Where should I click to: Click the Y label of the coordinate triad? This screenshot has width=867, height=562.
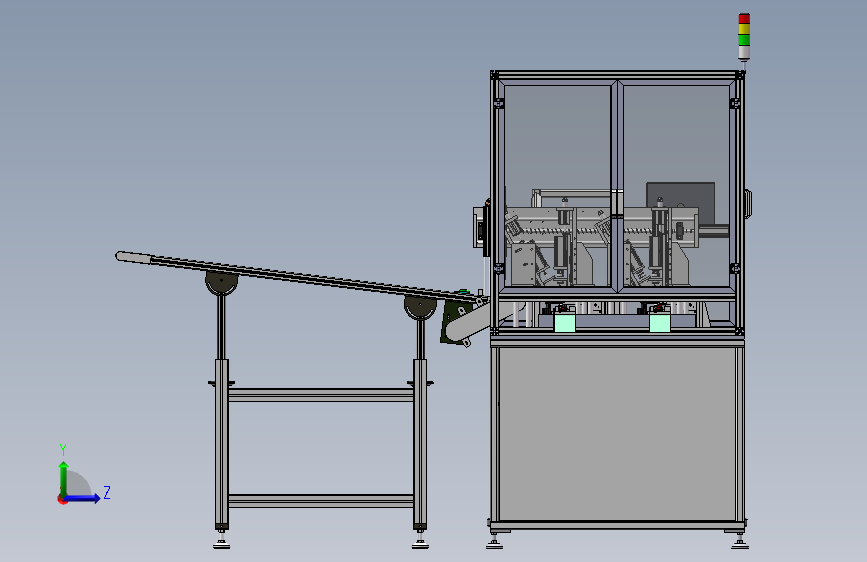click(x=63, y=450)
